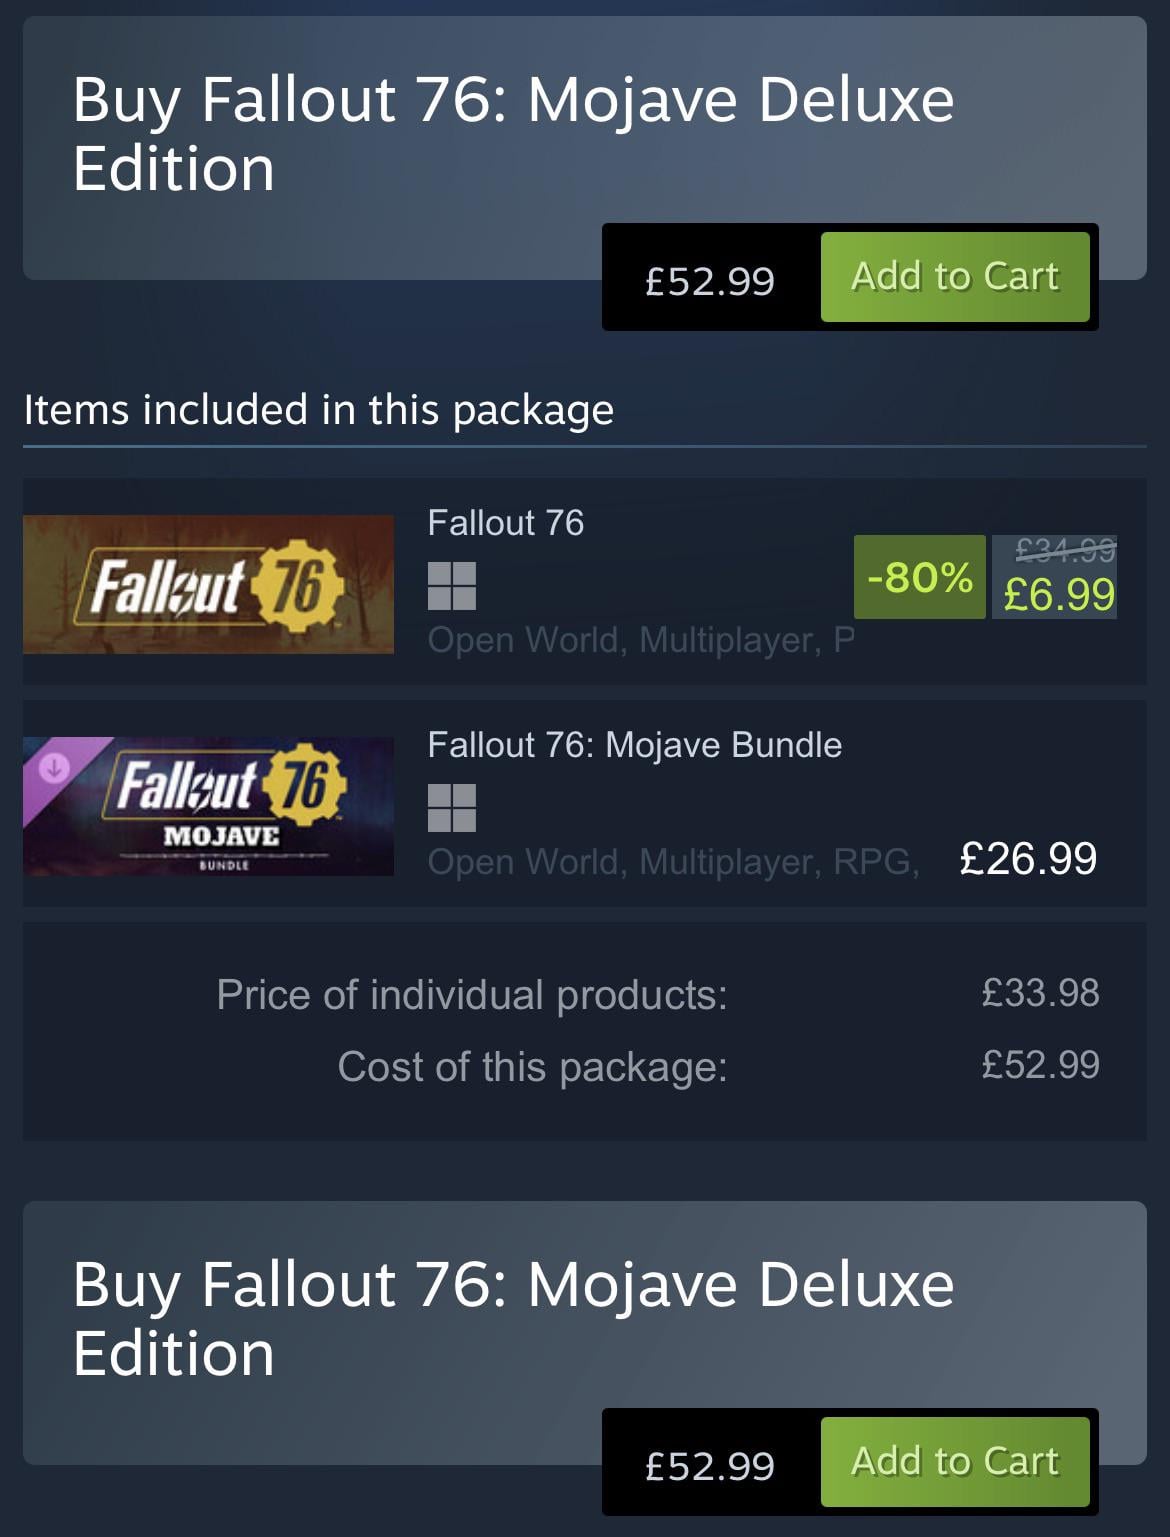Image resolution: width=1170 pixels, height=1537 pixels.
Task: Click the struck-through £34.99 original price
Action: (x=1064, y=550)
